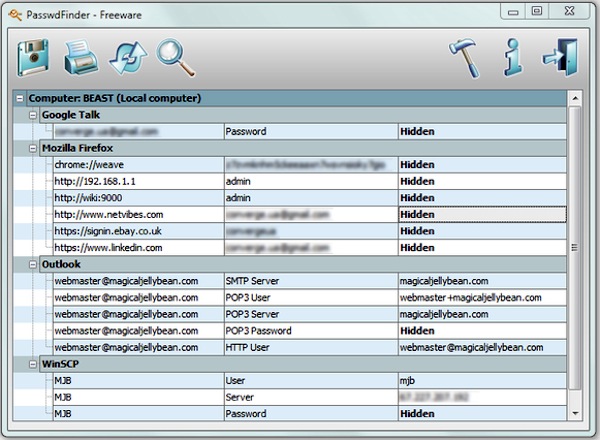Viewport: 600px width, 440px height.
Task: Collapse the Outlook group
Action: 33,265
